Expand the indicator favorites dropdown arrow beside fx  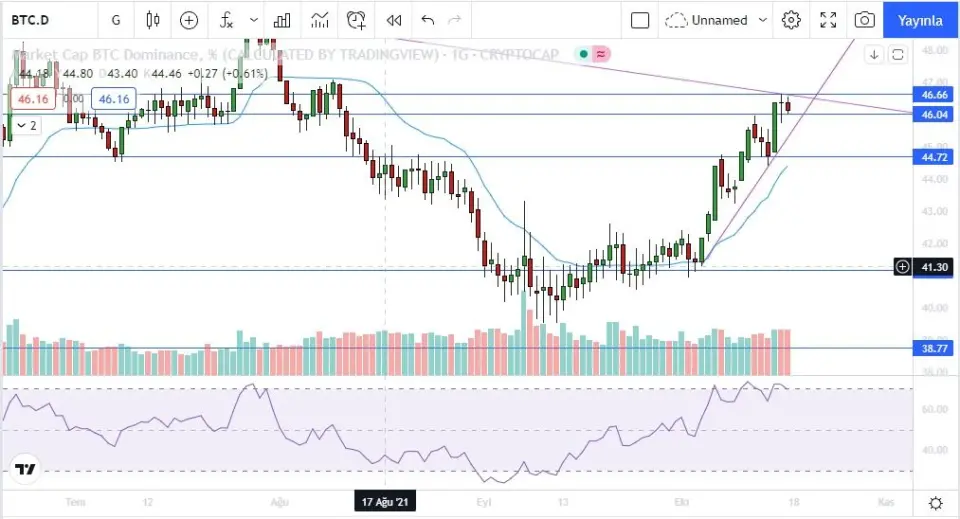pyautogui.click(x=254, y=20)
